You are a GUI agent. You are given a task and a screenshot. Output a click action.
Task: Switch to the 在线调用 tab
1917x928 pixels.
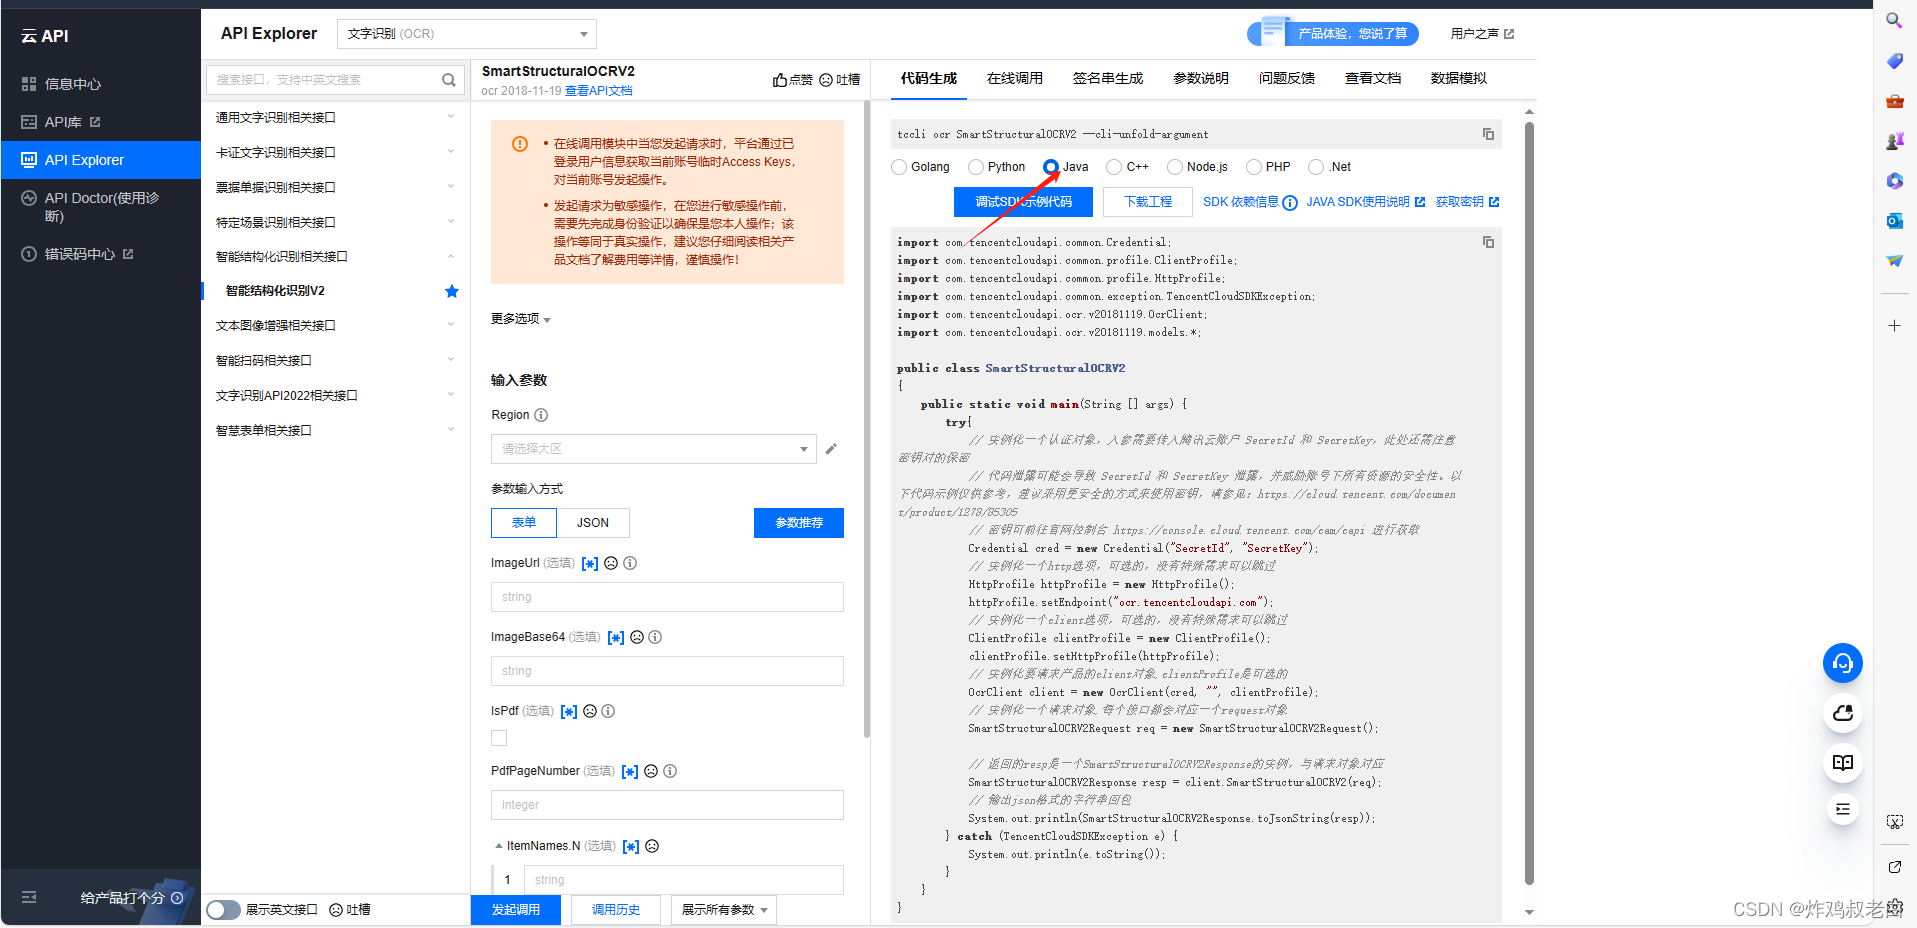pyautogui.click(x=1015, y=78)
